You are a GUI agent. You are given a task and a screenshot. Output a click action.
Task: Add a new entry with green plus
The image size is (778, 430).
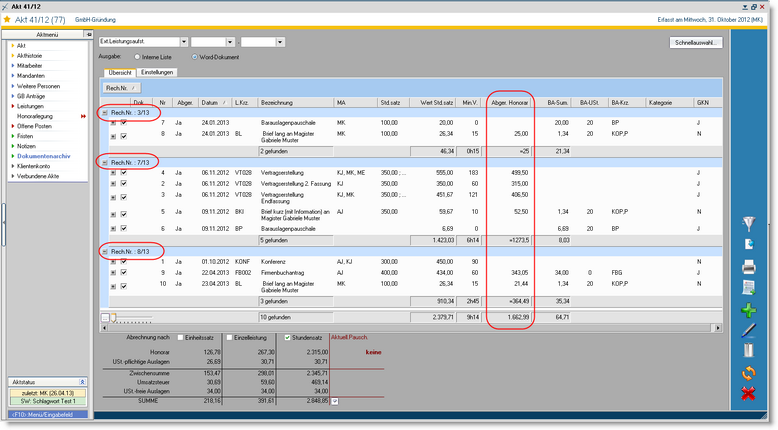coord(749,310)
